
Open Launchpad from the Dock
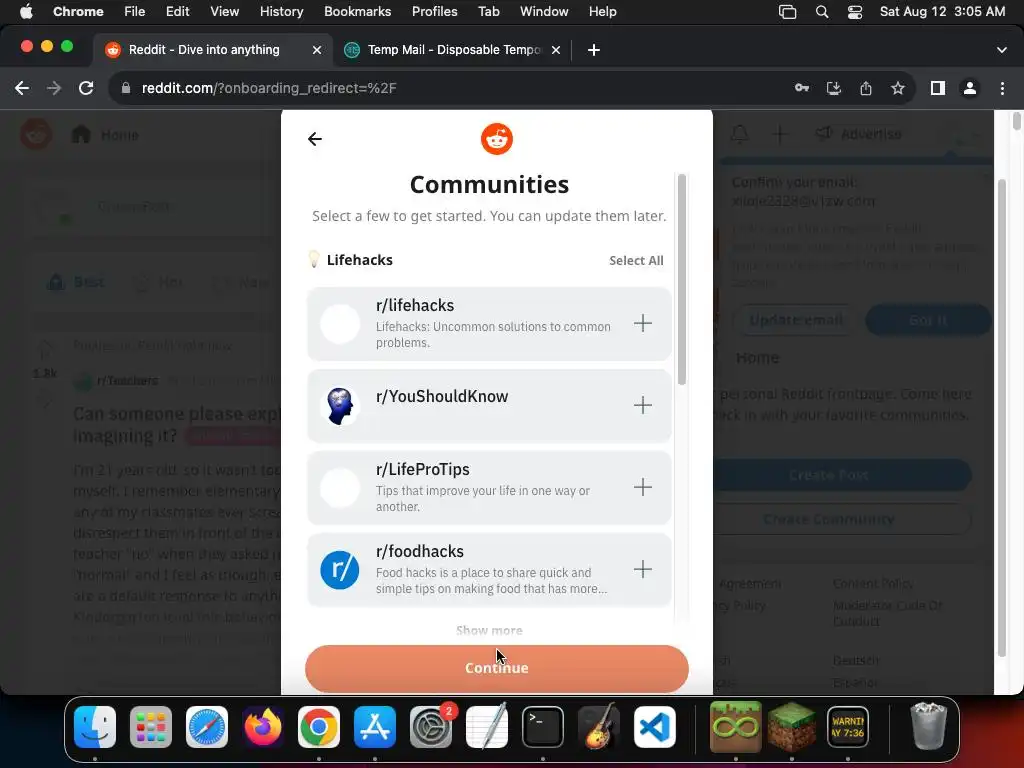151,727
